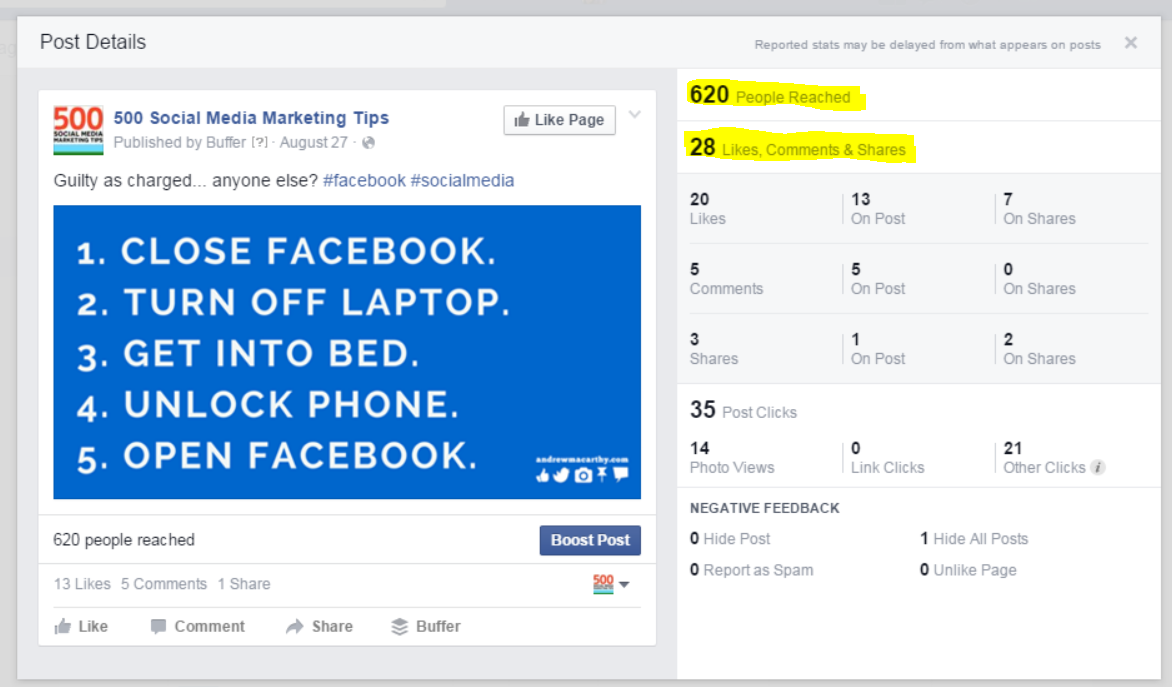Open the 5 Comments link
Image resolution: width=1172 pixels, height=687 pixels.
coord(164,583)
